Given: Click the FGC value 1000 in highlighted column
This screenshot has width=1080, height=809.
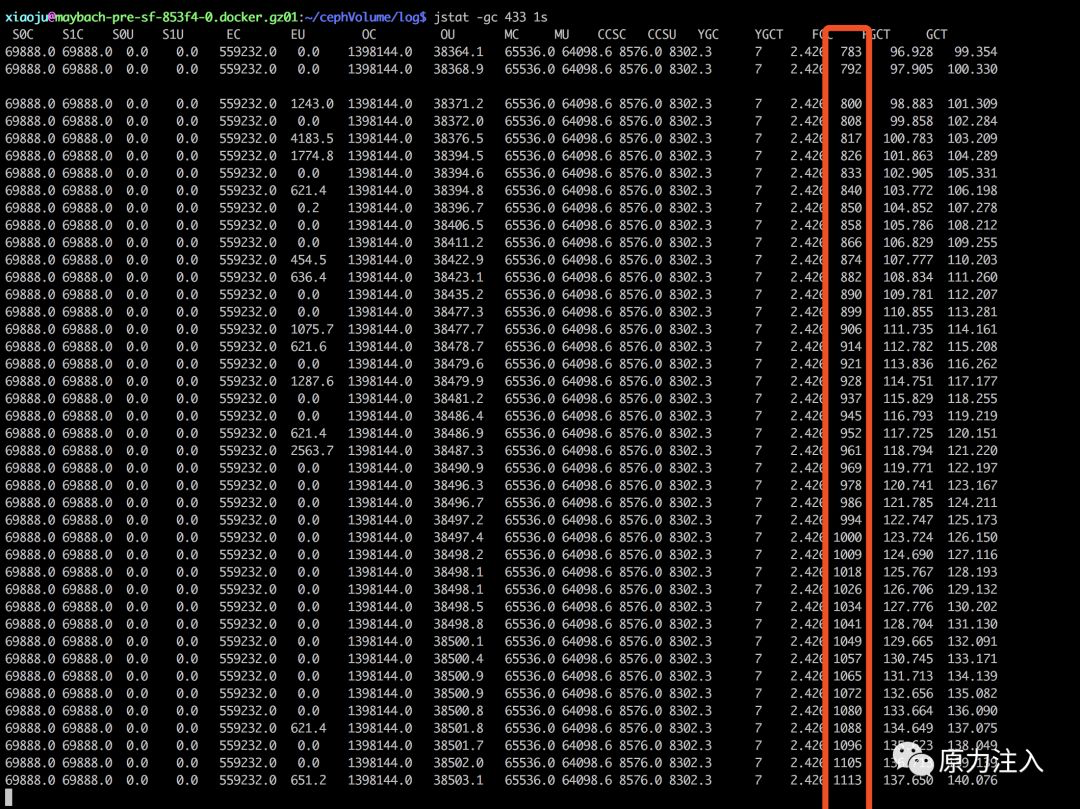Looking at the screenshot, I should pos(847,537).
